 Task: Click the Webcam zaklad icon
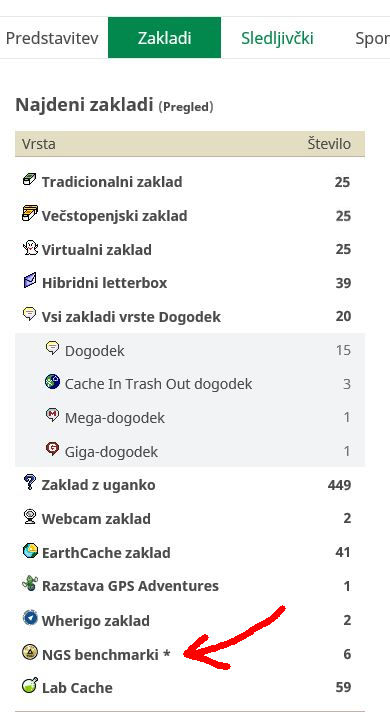30,517
